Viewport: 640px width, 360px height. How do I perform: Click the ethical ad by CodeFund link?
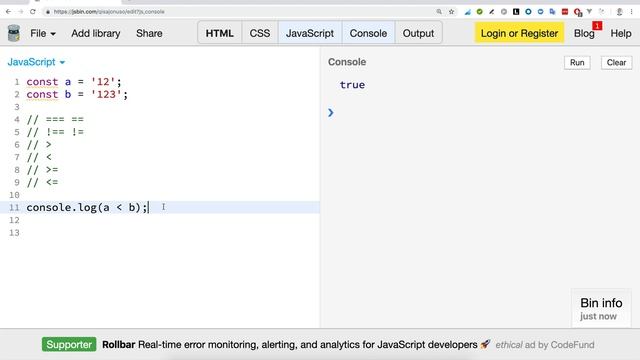click(x=545, y=345)
